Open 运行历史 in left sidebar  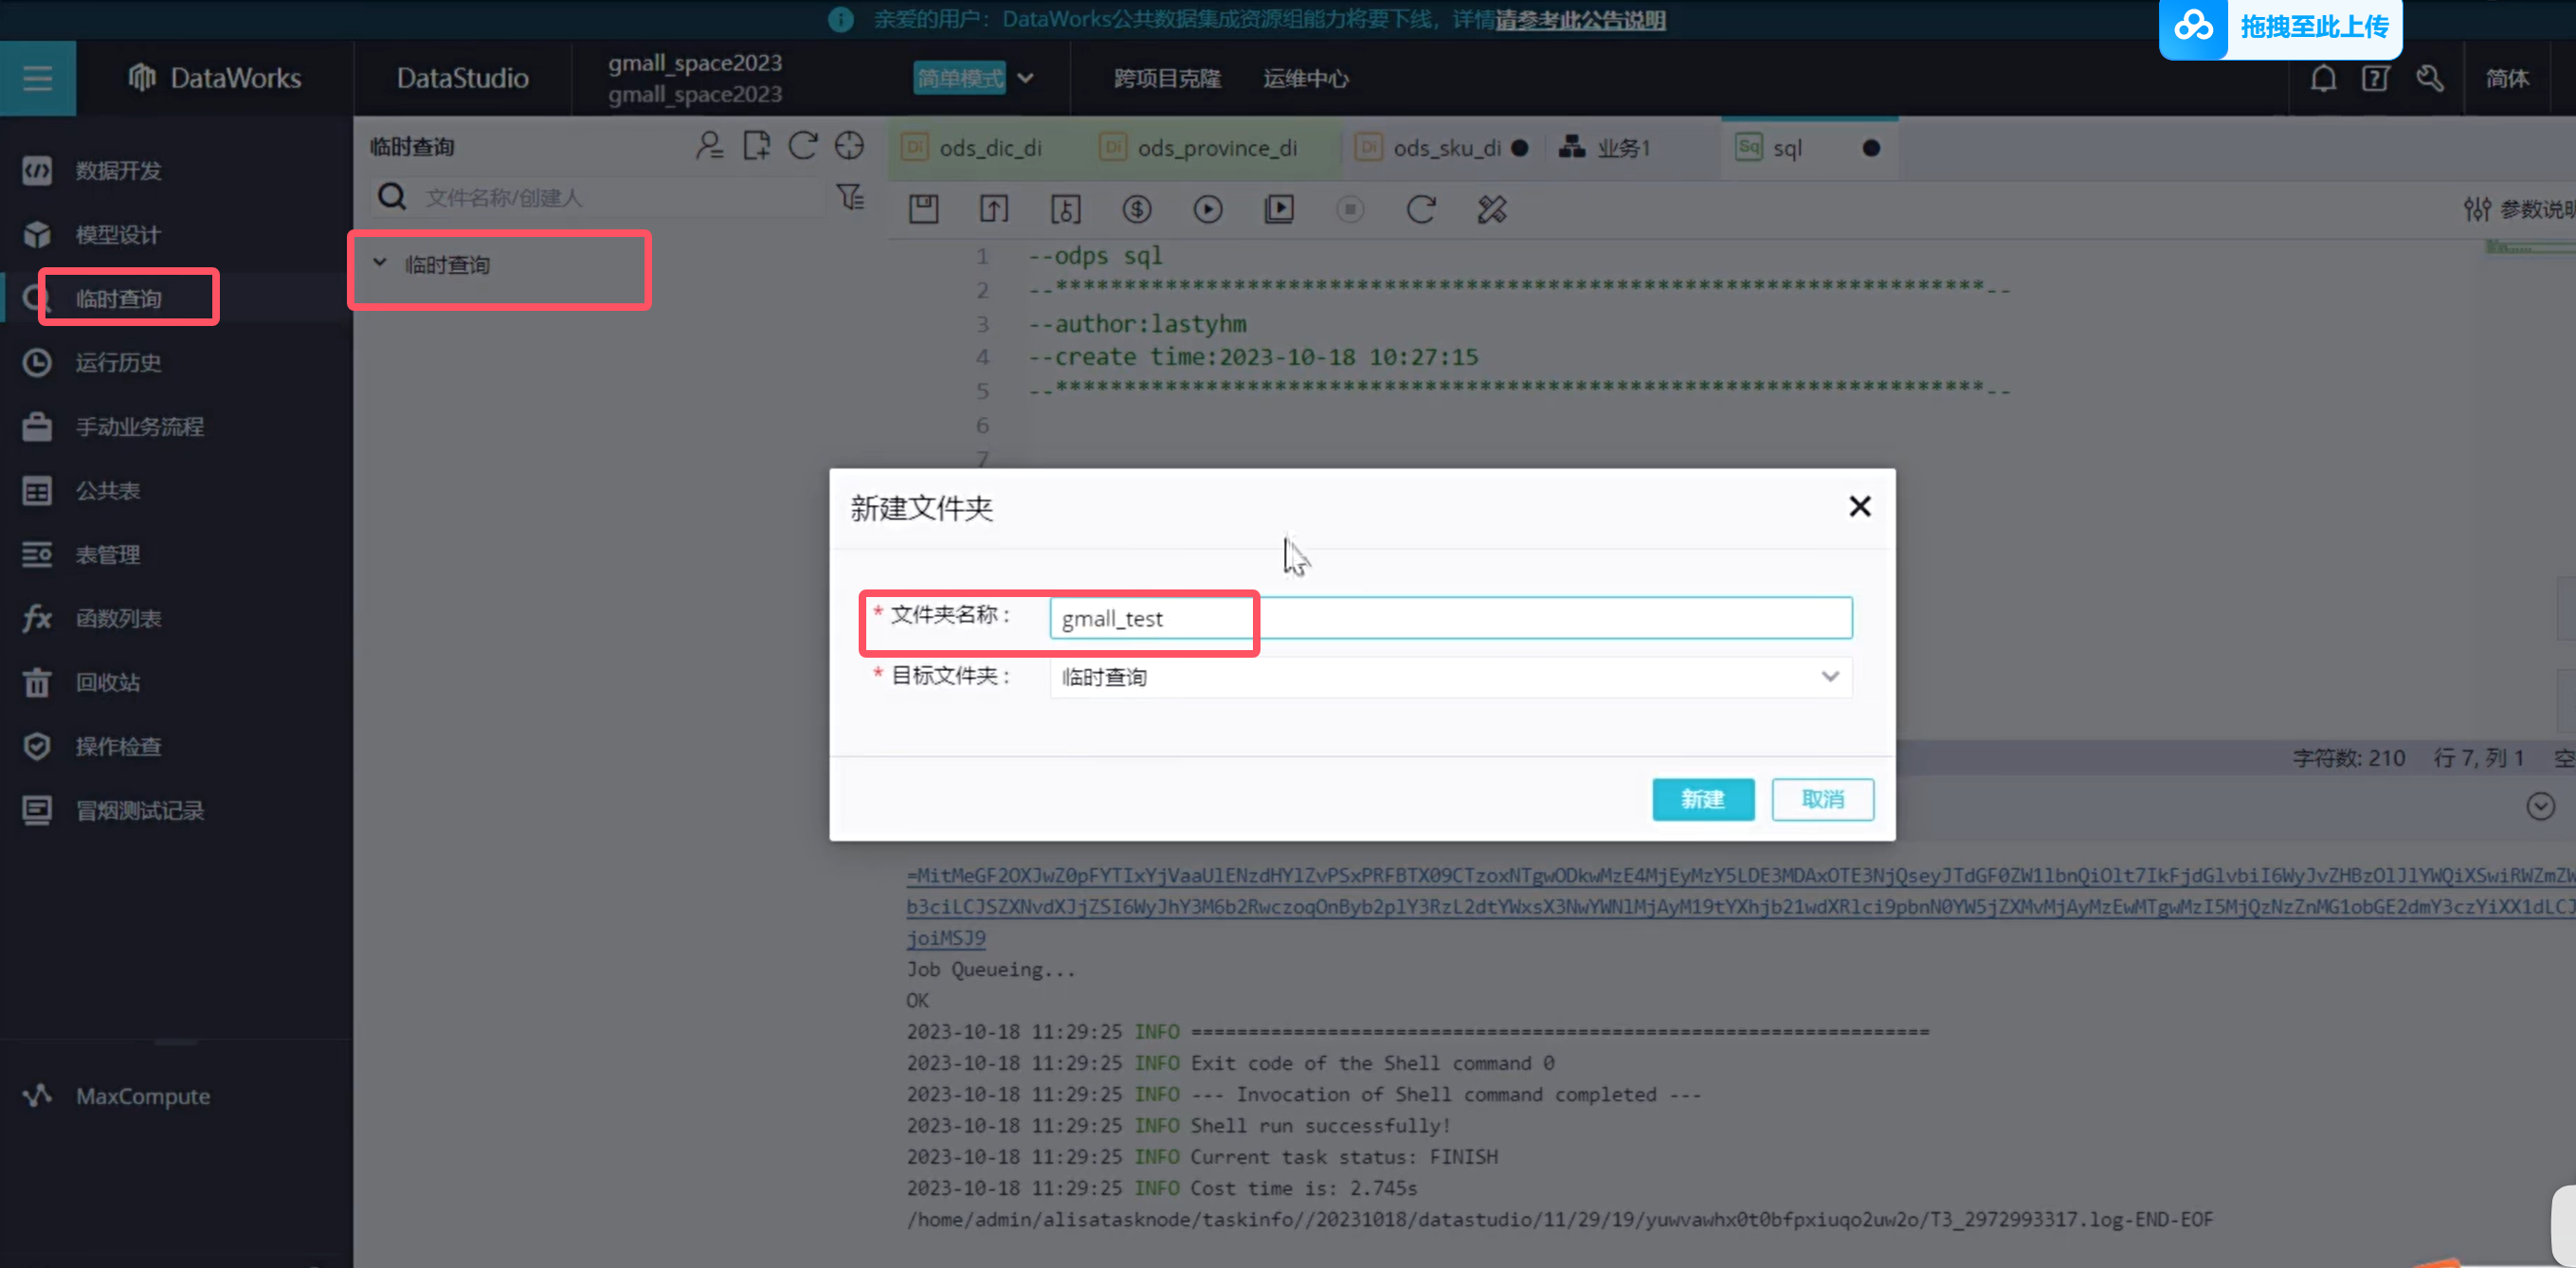pyautogui.click(x=118, y=362)
